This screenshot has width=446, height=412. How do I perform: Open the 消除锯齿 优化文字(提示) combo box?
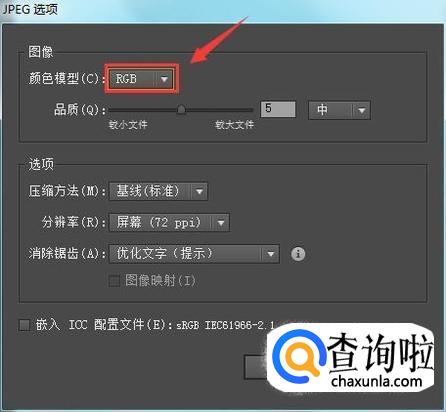click(194, 254)
